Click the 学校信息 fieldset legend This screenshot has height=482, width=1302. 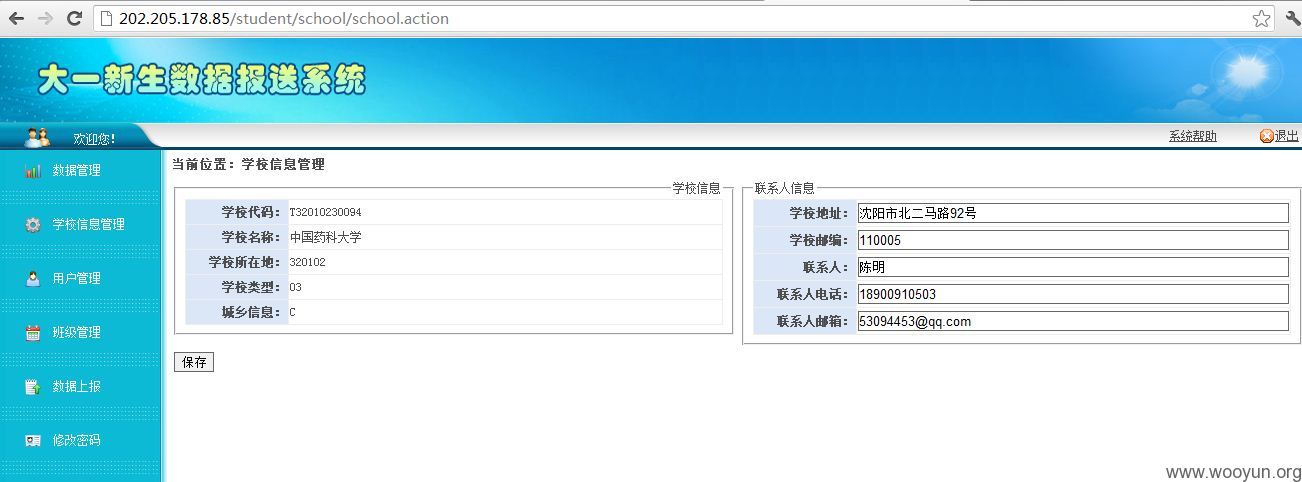tap(696, 188)
